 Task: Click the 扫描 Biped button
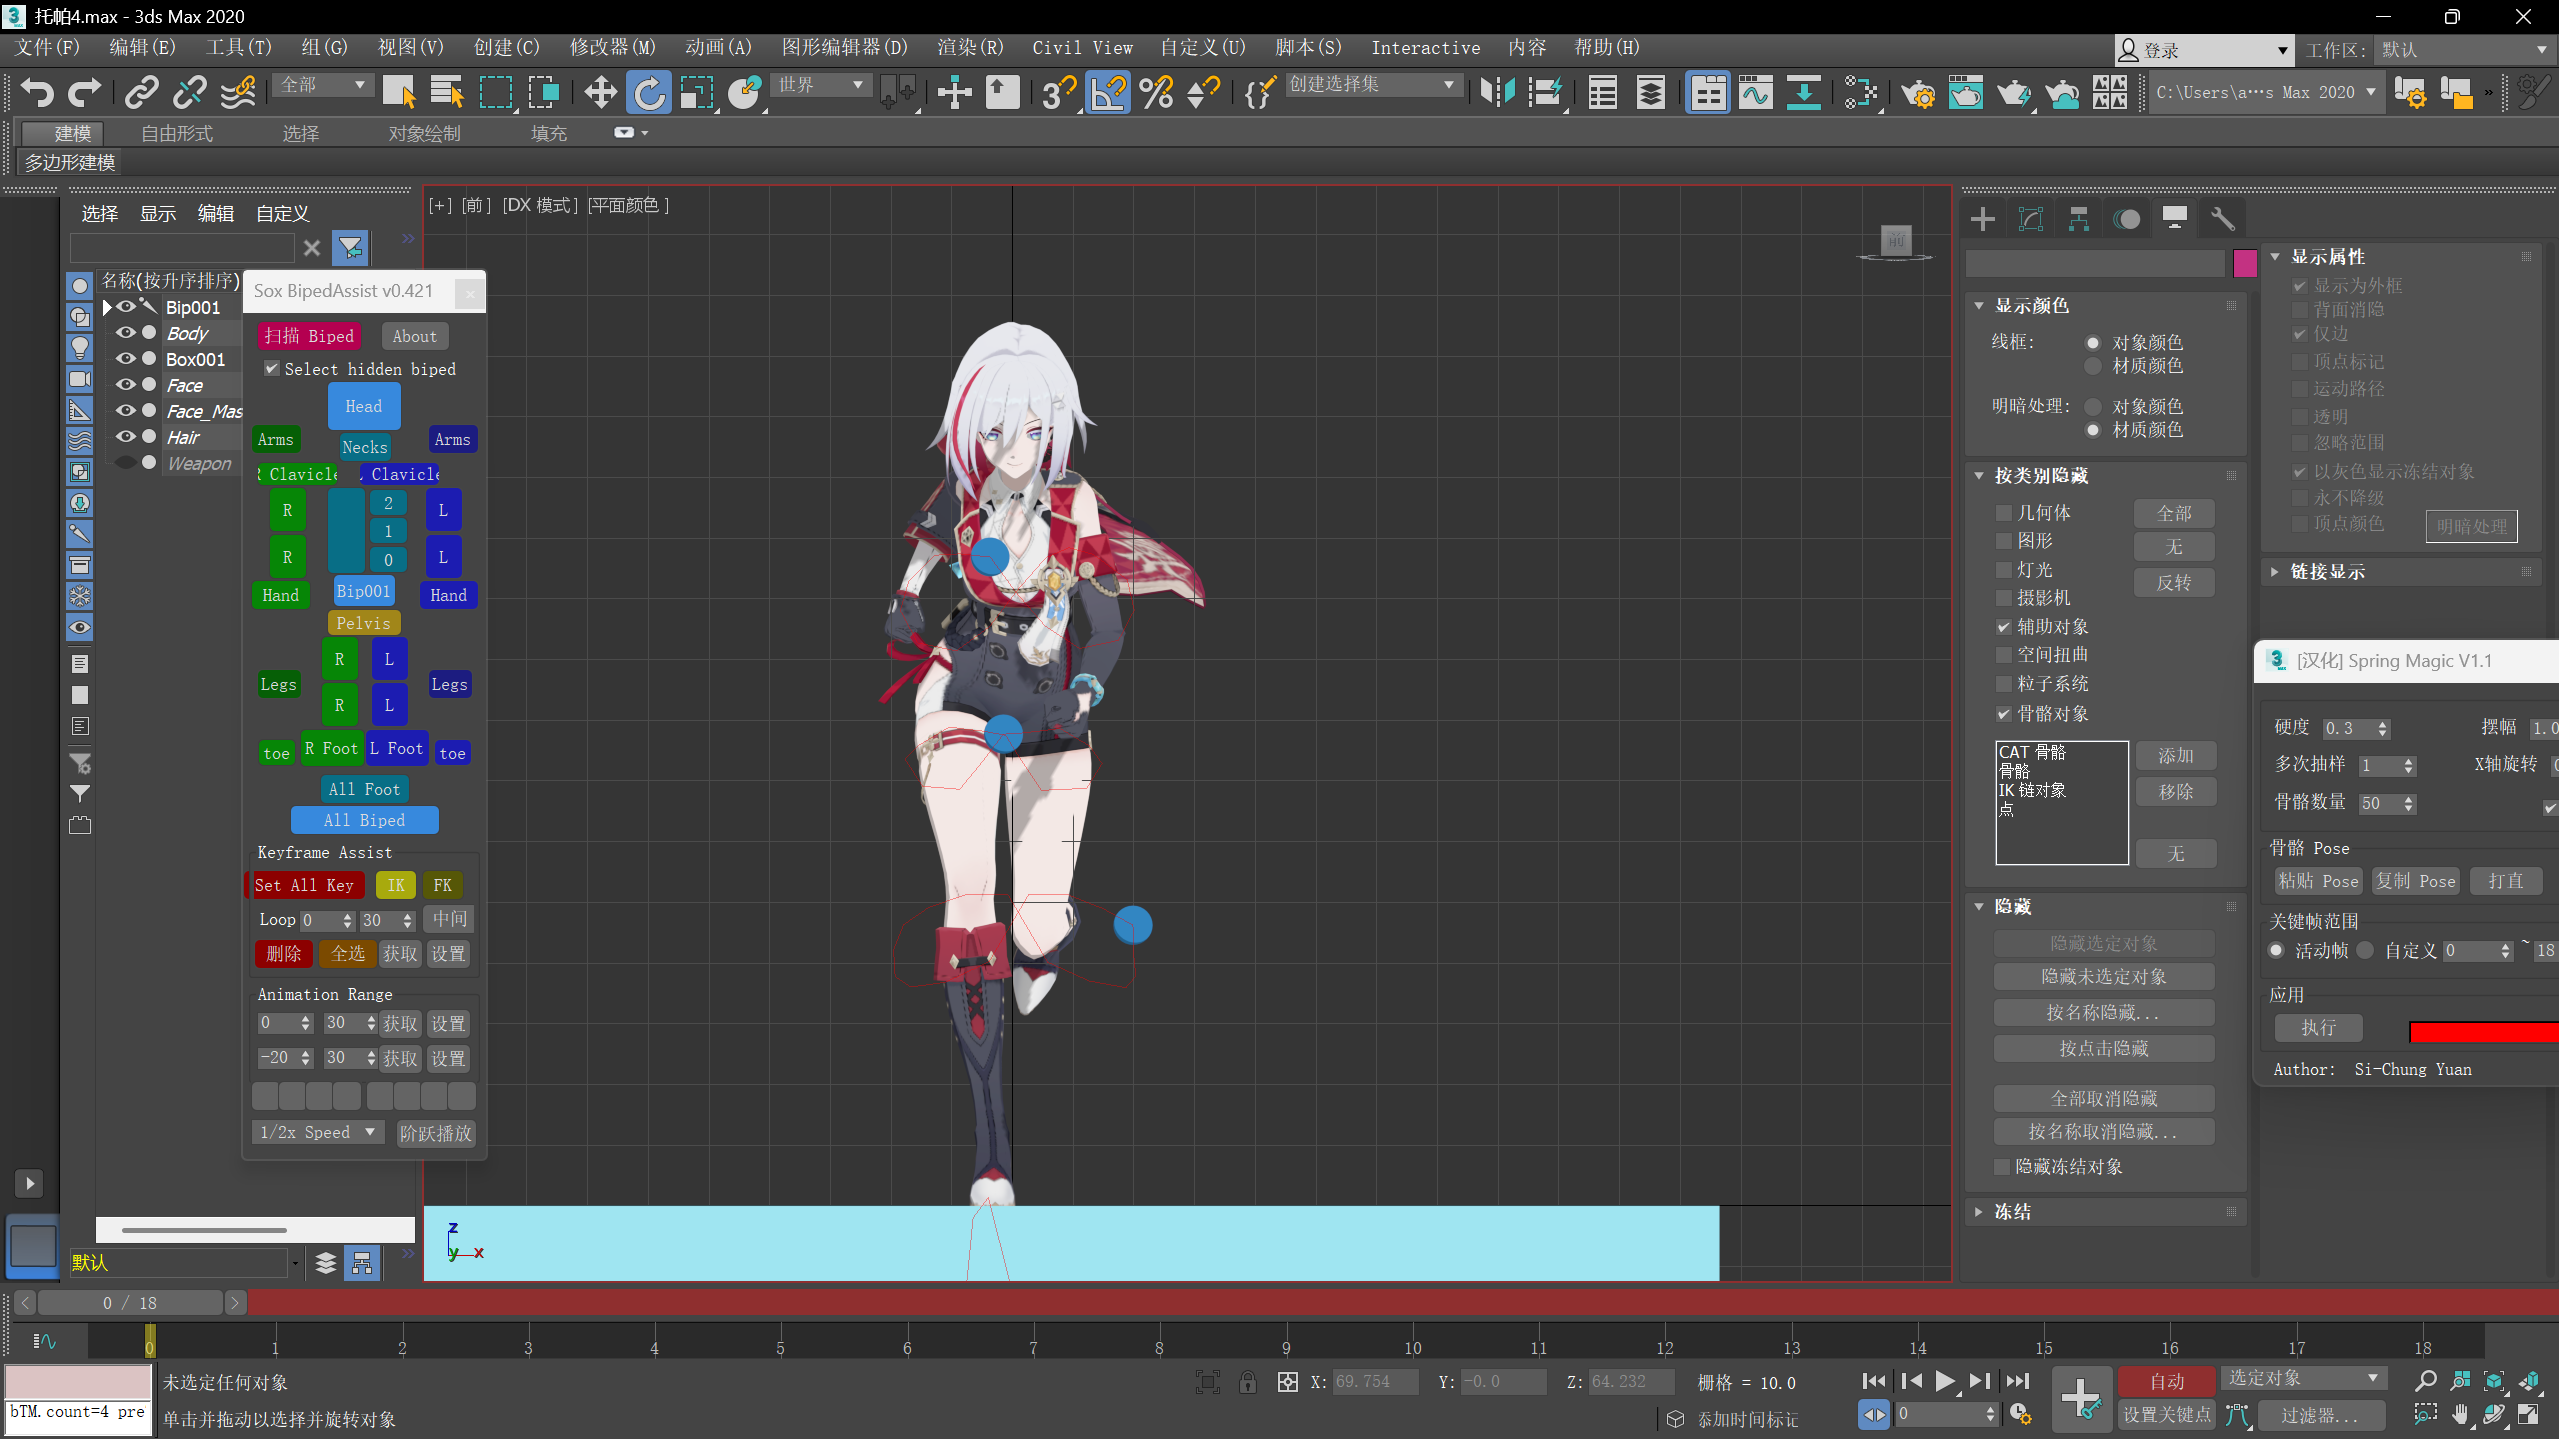coord(309,336)
